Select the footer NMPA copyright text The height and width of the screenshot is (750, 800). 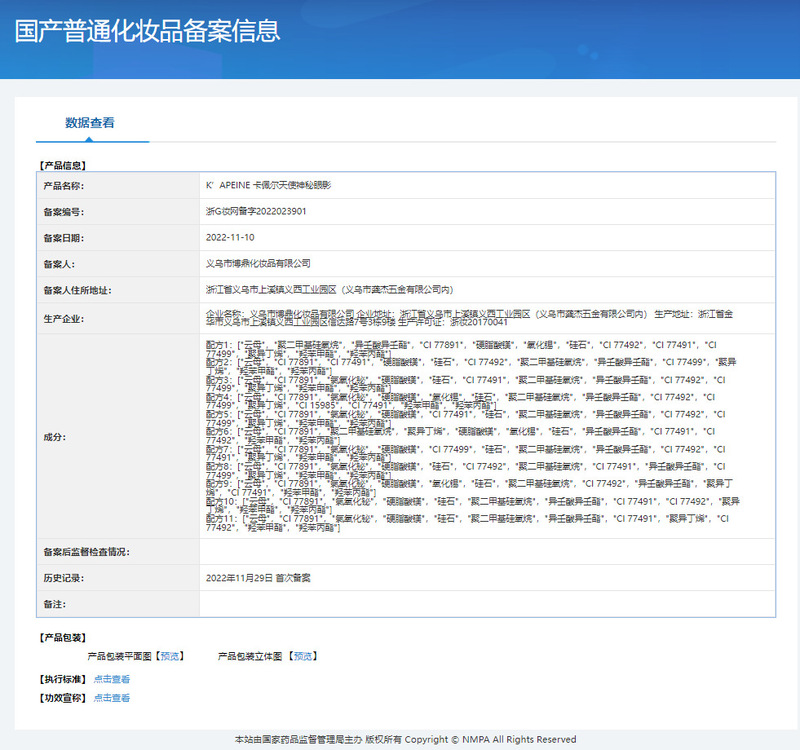click(406, 739)
